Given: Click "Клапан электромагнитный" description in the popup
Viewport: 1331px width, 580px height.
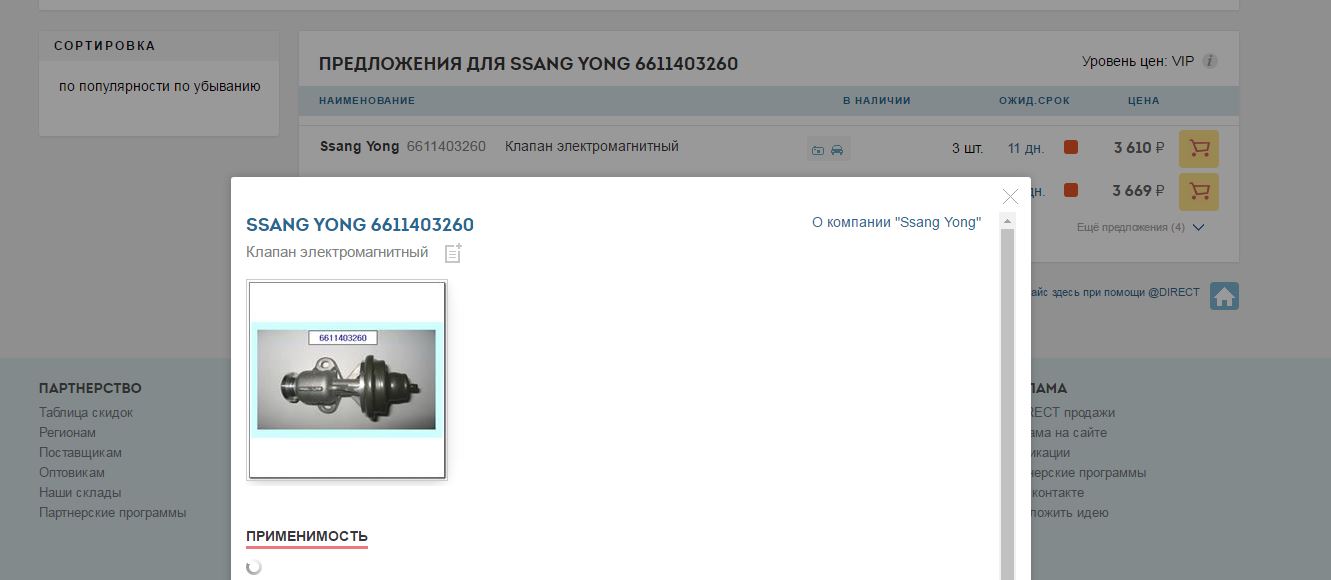Looking at the screenshot, I should click(337, 252).
